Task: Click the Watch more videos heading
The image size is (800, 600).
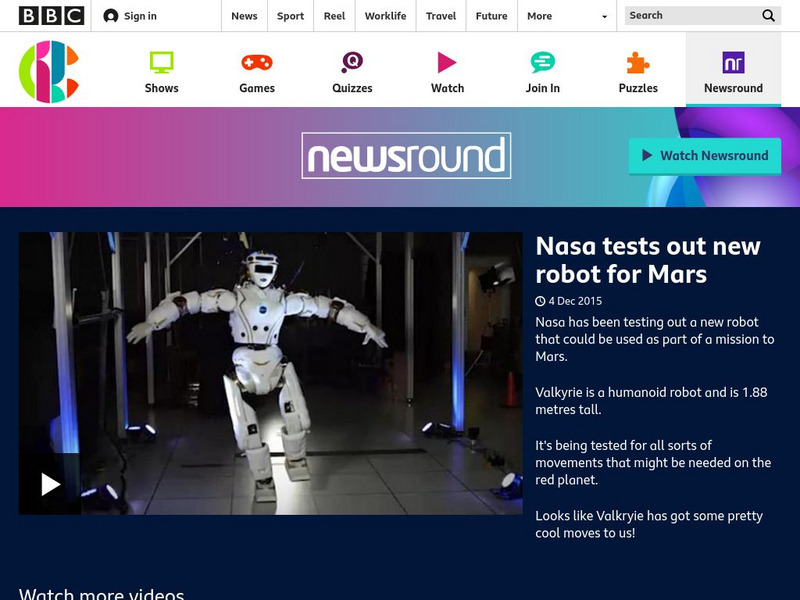Action: tap(102, 594)
